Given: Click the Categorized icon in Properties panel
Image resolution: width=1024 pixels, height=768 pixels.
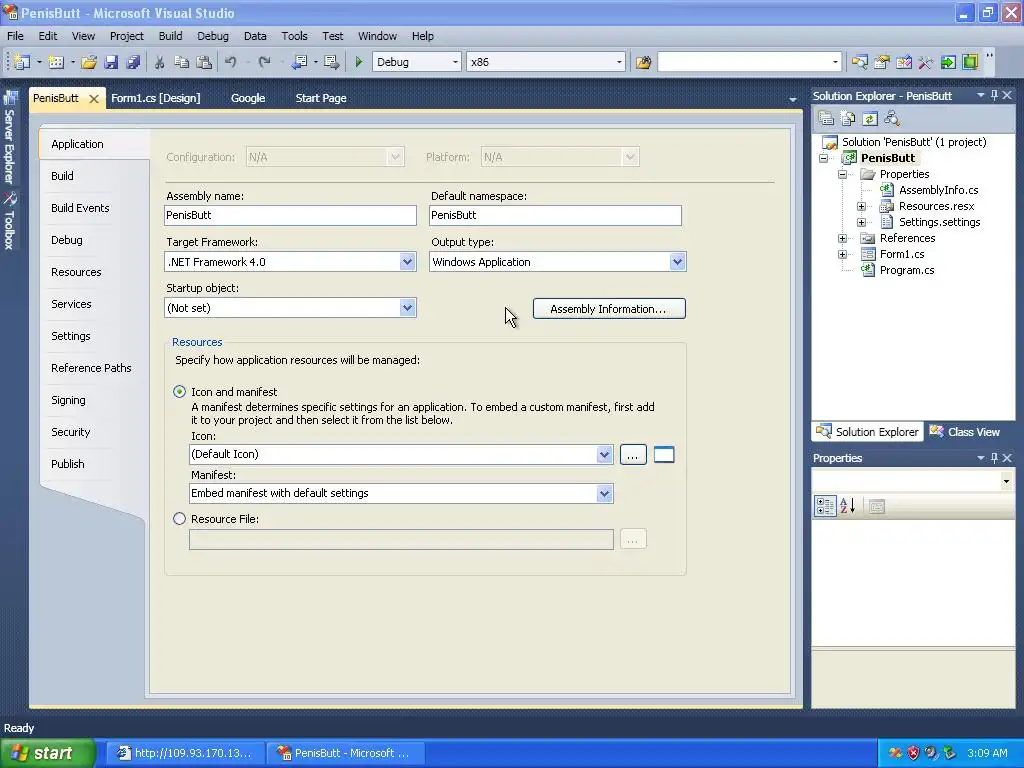Looking at the screenshot, I should (825, 506).
